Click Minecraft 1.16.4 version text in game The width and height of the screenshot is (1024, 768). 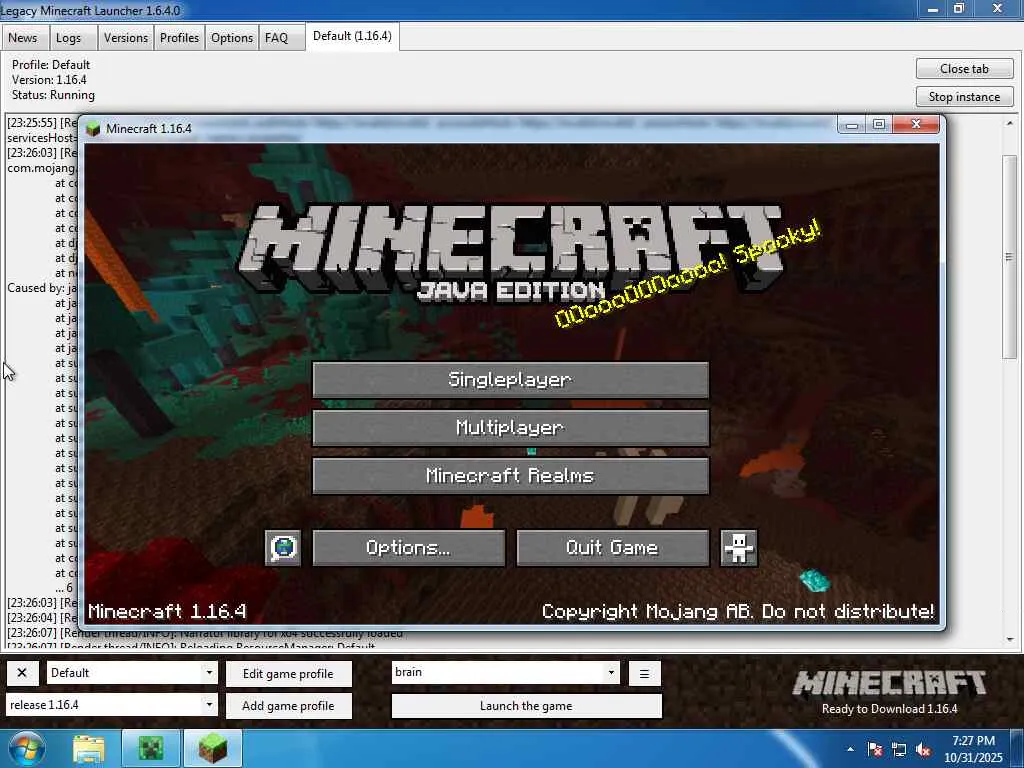click(x=167, y=611)
